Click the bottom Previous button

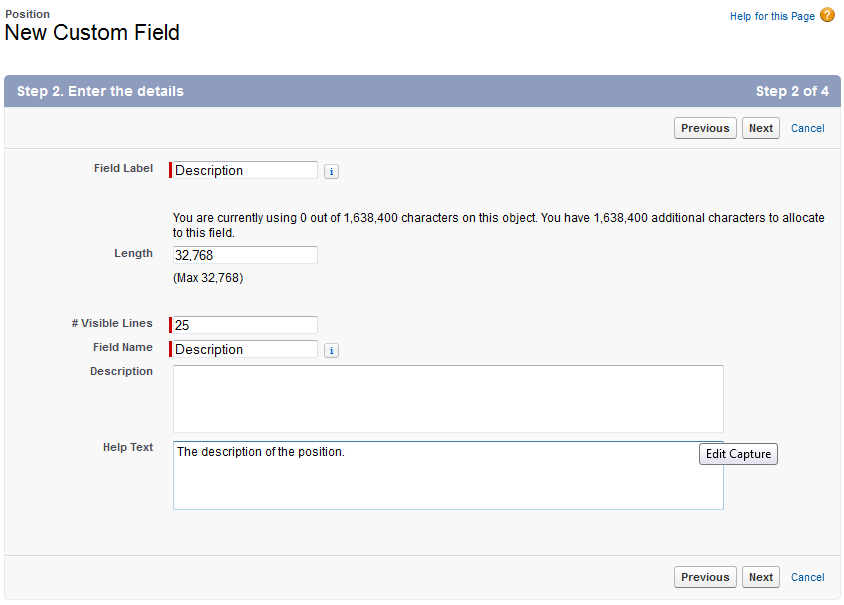click(705, 577)
